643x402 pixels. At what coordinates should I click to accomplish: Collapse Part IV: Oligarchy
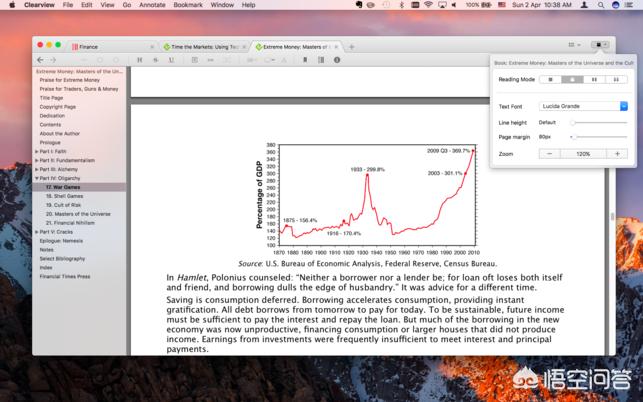(x=36, y=178)
